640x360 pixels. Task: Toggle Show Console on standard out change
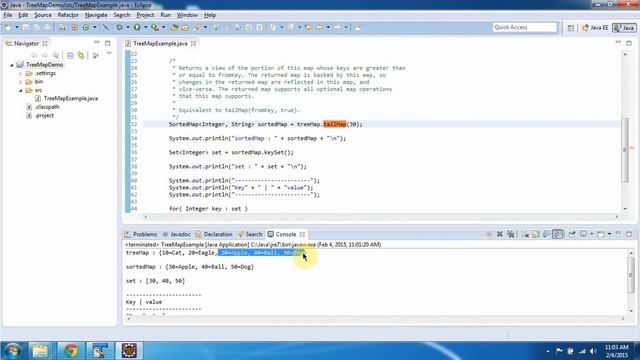tap(547, 234)
